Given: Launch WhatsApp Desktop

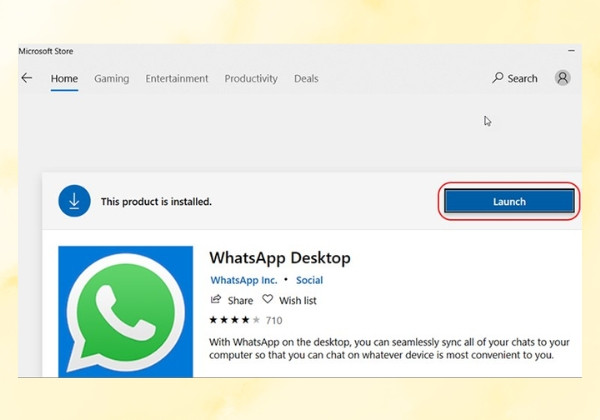Looking at the screenshot, I should tap(509, 201).
